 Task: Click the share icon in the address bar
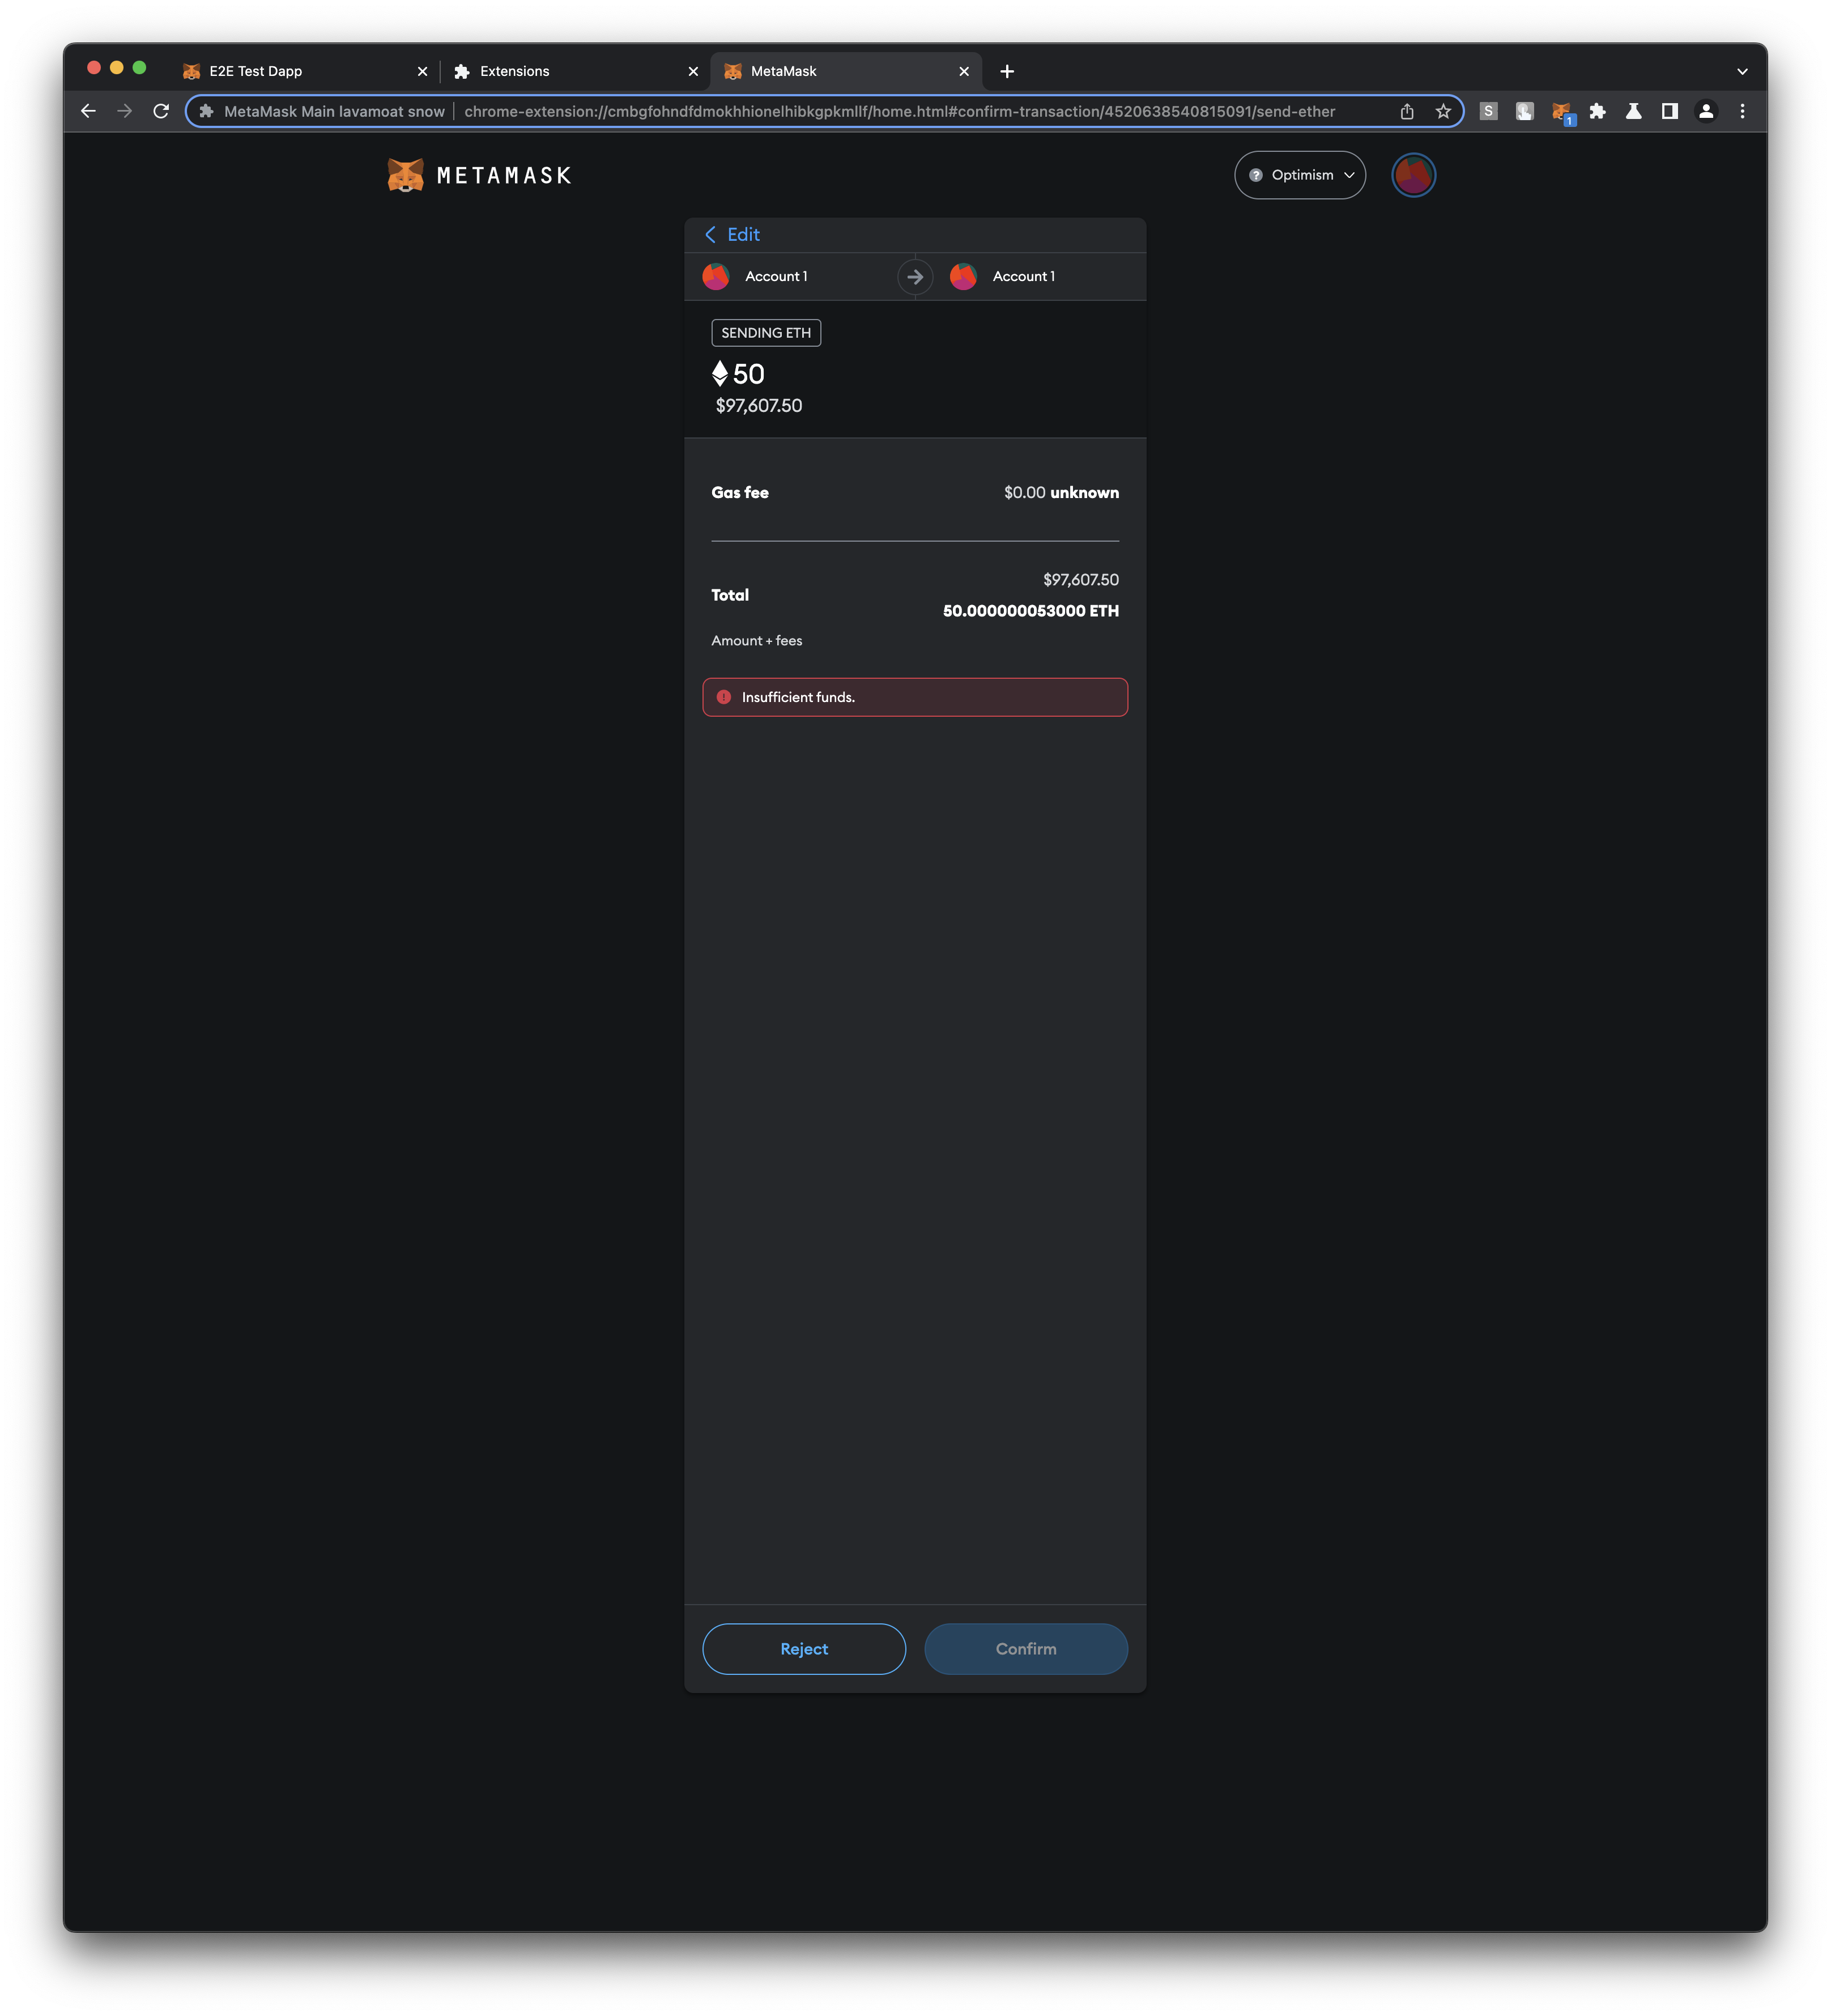pyautogui.click(x=1407, y=111)
